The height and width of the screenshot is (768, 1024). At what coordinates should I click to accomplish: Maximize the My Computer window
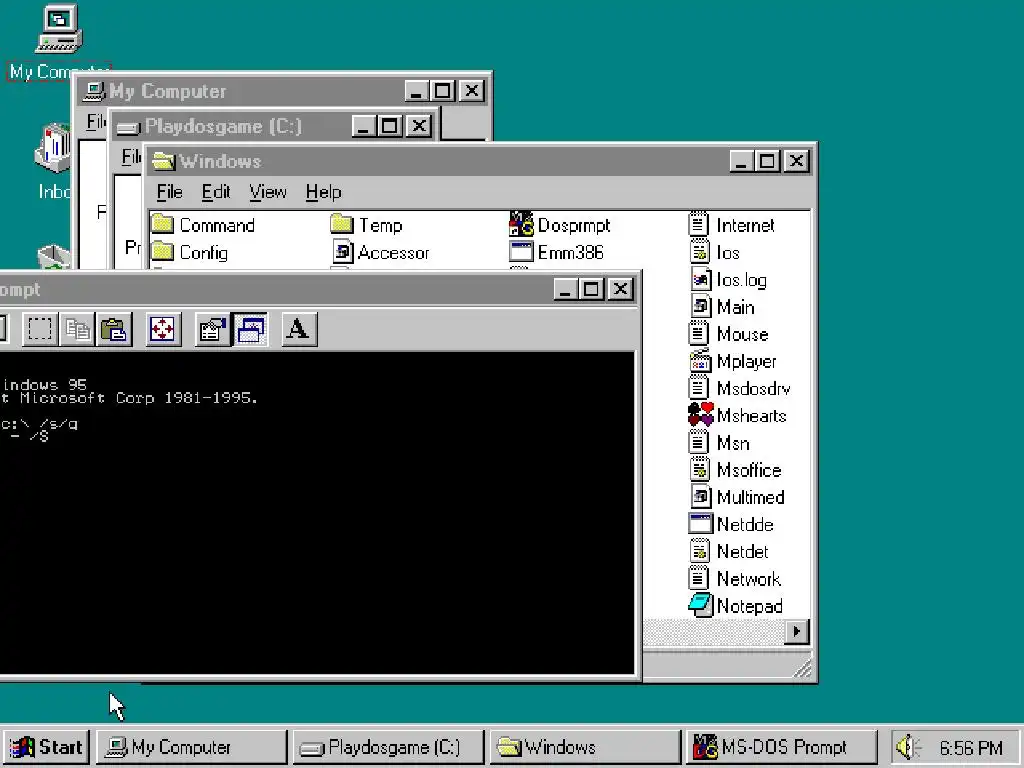pos(443,90)
